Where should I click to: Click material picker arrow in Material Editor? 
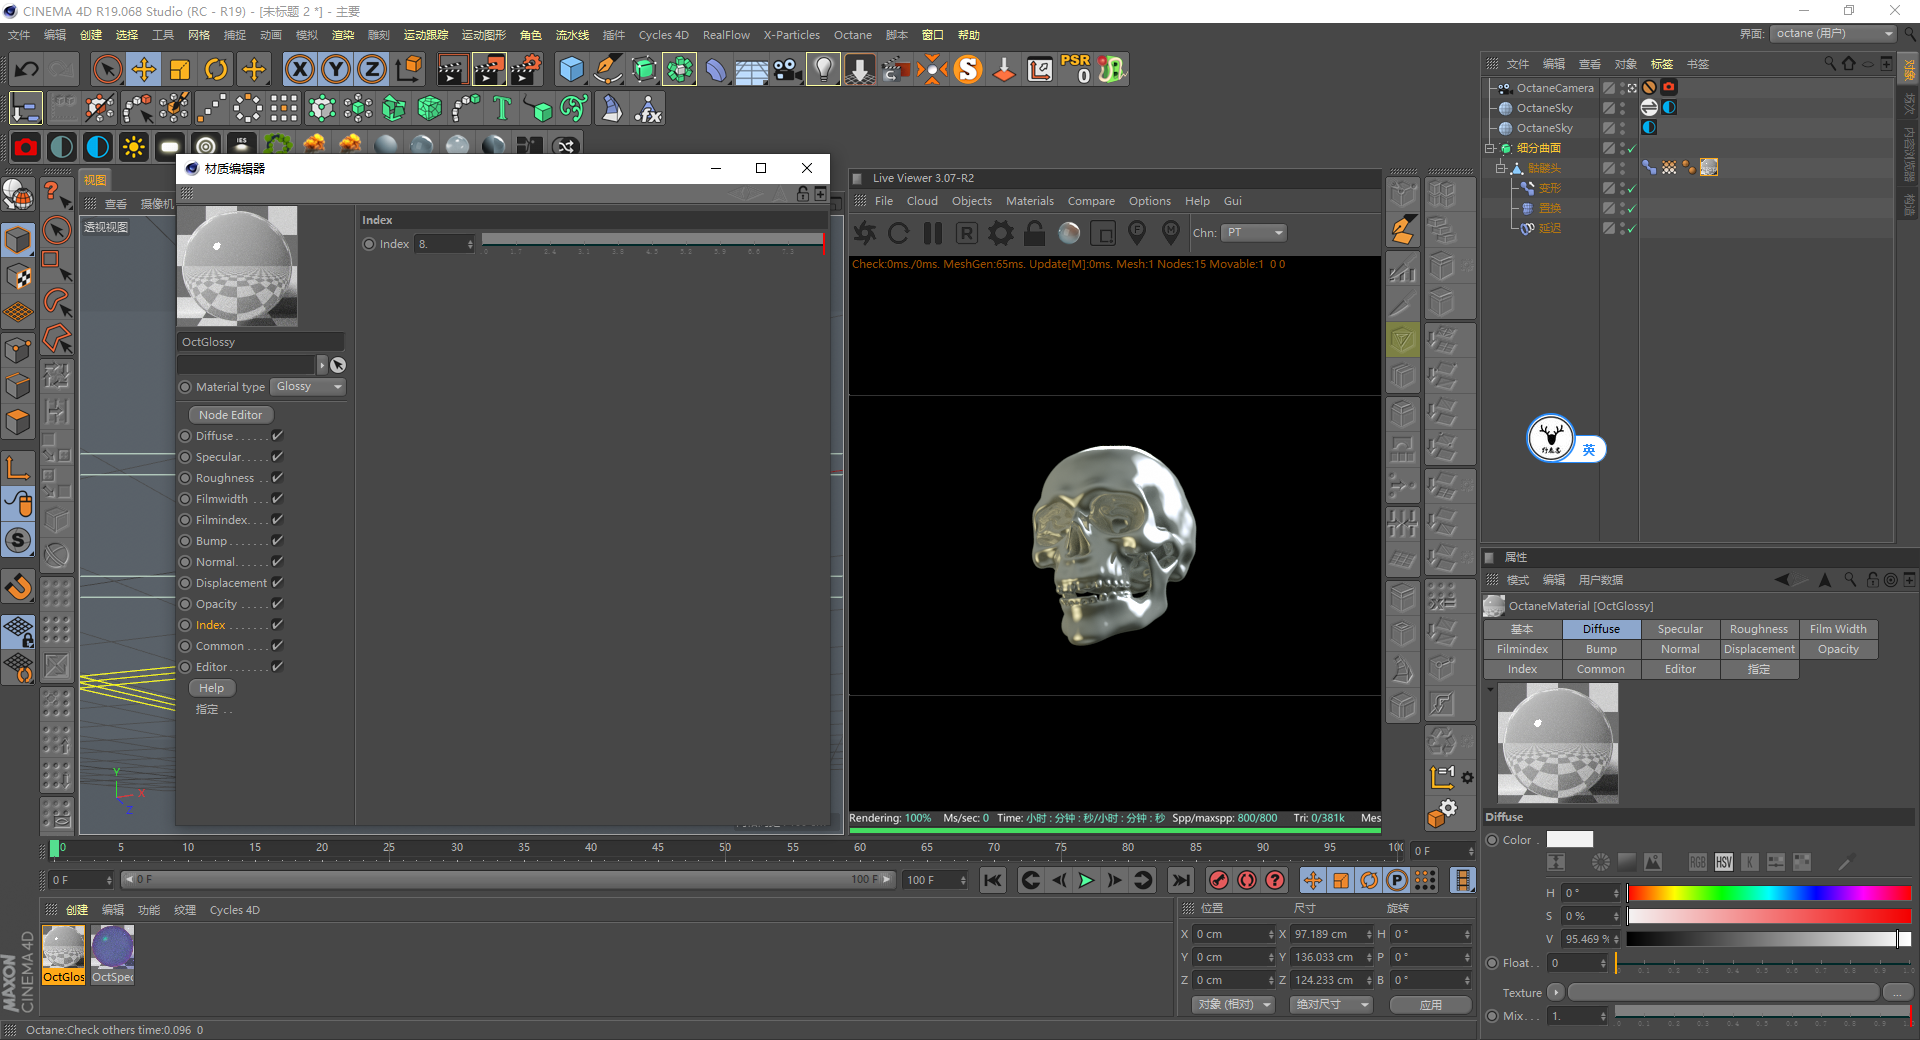tap(338, 365)
